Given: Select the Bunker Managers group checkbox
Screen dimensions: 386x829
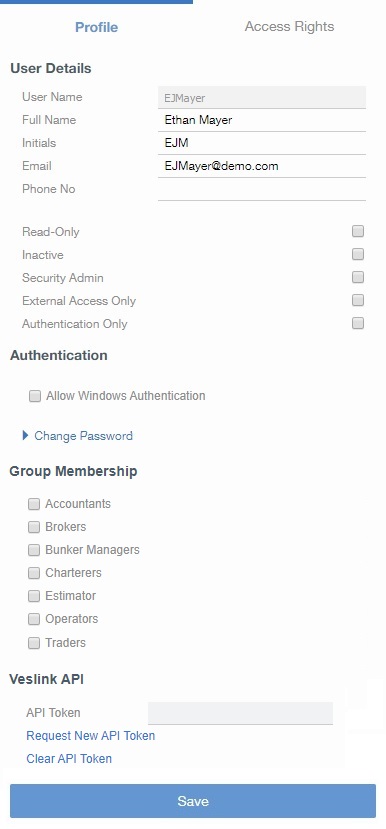Looking at the screenshot, I should tap(34, 550).
